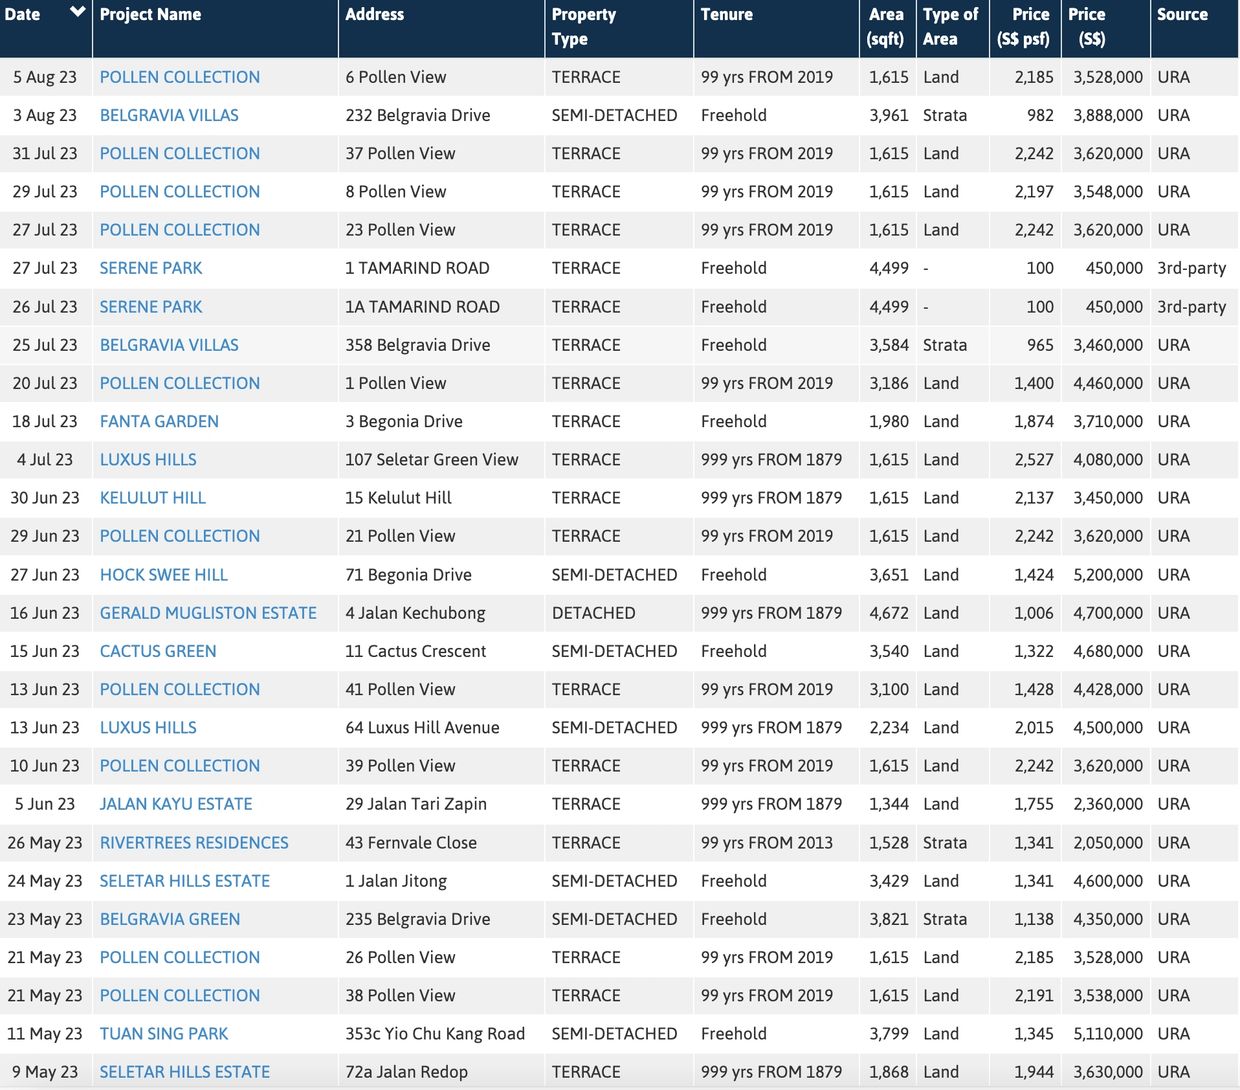Screen dimensions: 1240x1090
Task: Select the address 235 Belgravia Drive
Action: pos(418,919)
